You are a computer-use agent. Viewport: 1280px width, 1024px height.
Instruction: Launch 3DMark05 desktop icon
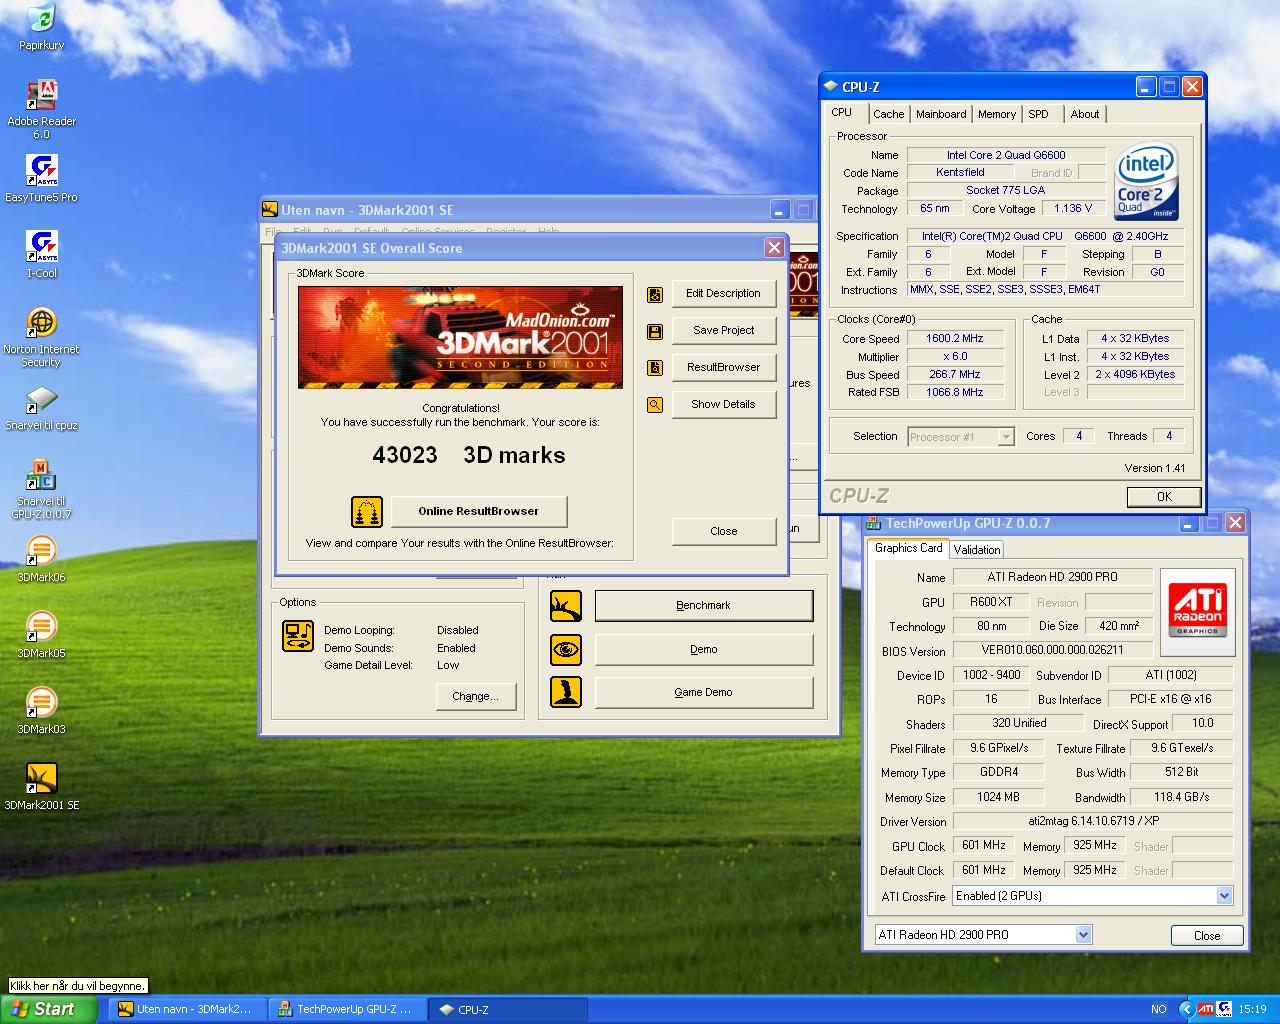point(41,627)
